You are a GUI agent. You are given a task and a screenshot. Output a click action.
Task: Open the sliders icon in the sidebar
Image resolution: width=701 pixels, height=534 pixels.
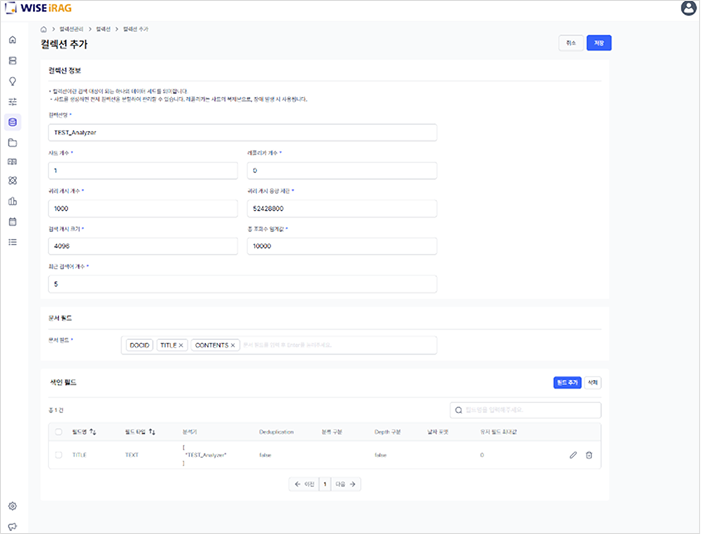click(12, 102)
